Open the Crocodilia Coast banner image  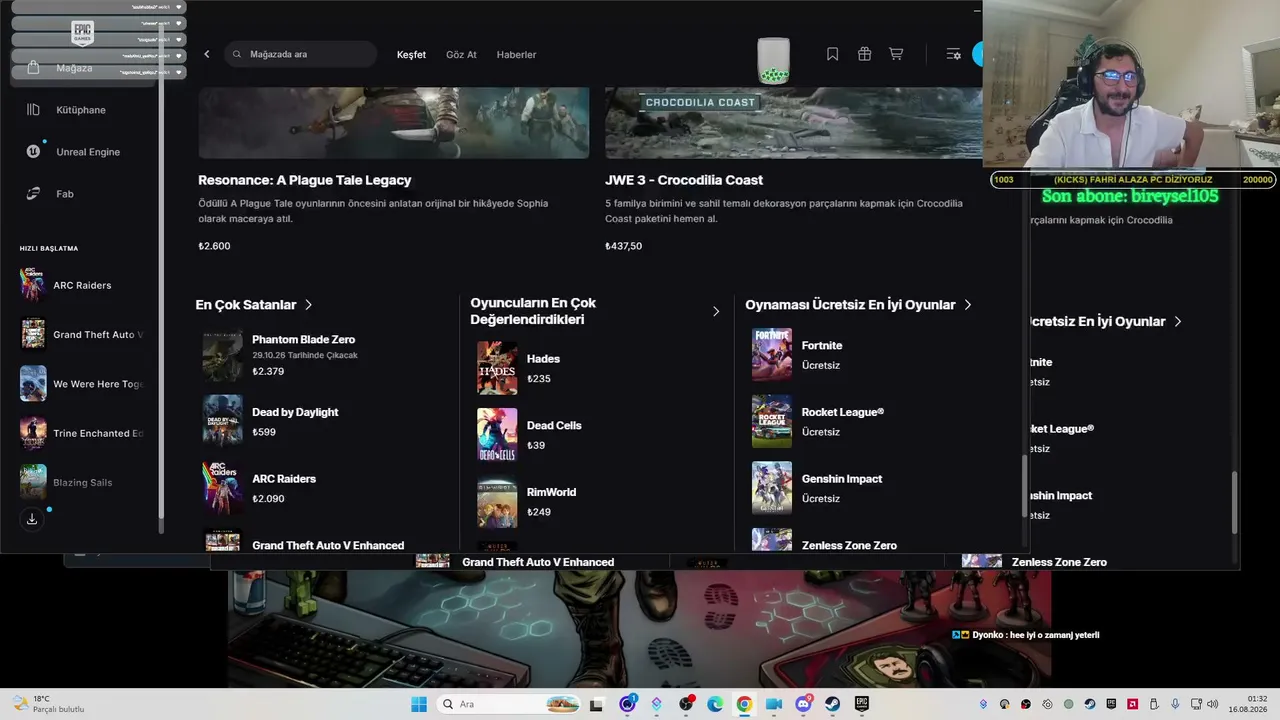coord(794,123)
